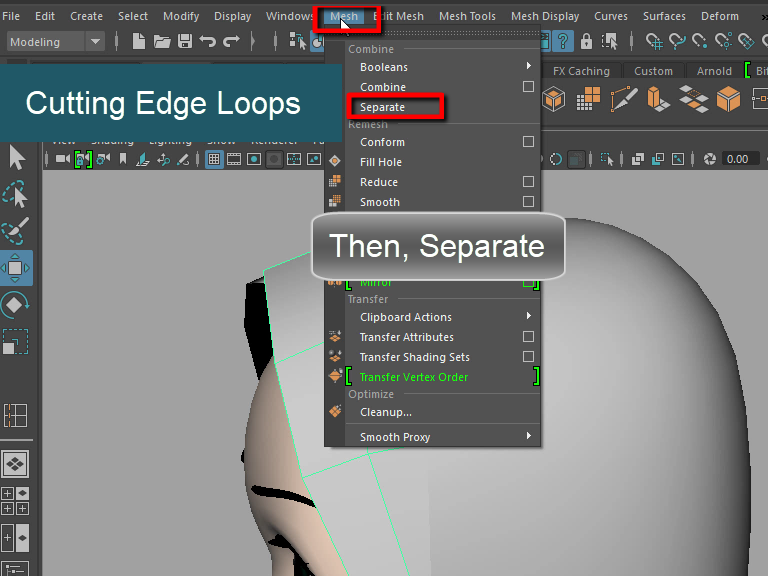This screenshot has width=768, height=576.
Task: Open the Modeling menu set dropdown
Action: [55, 41]
